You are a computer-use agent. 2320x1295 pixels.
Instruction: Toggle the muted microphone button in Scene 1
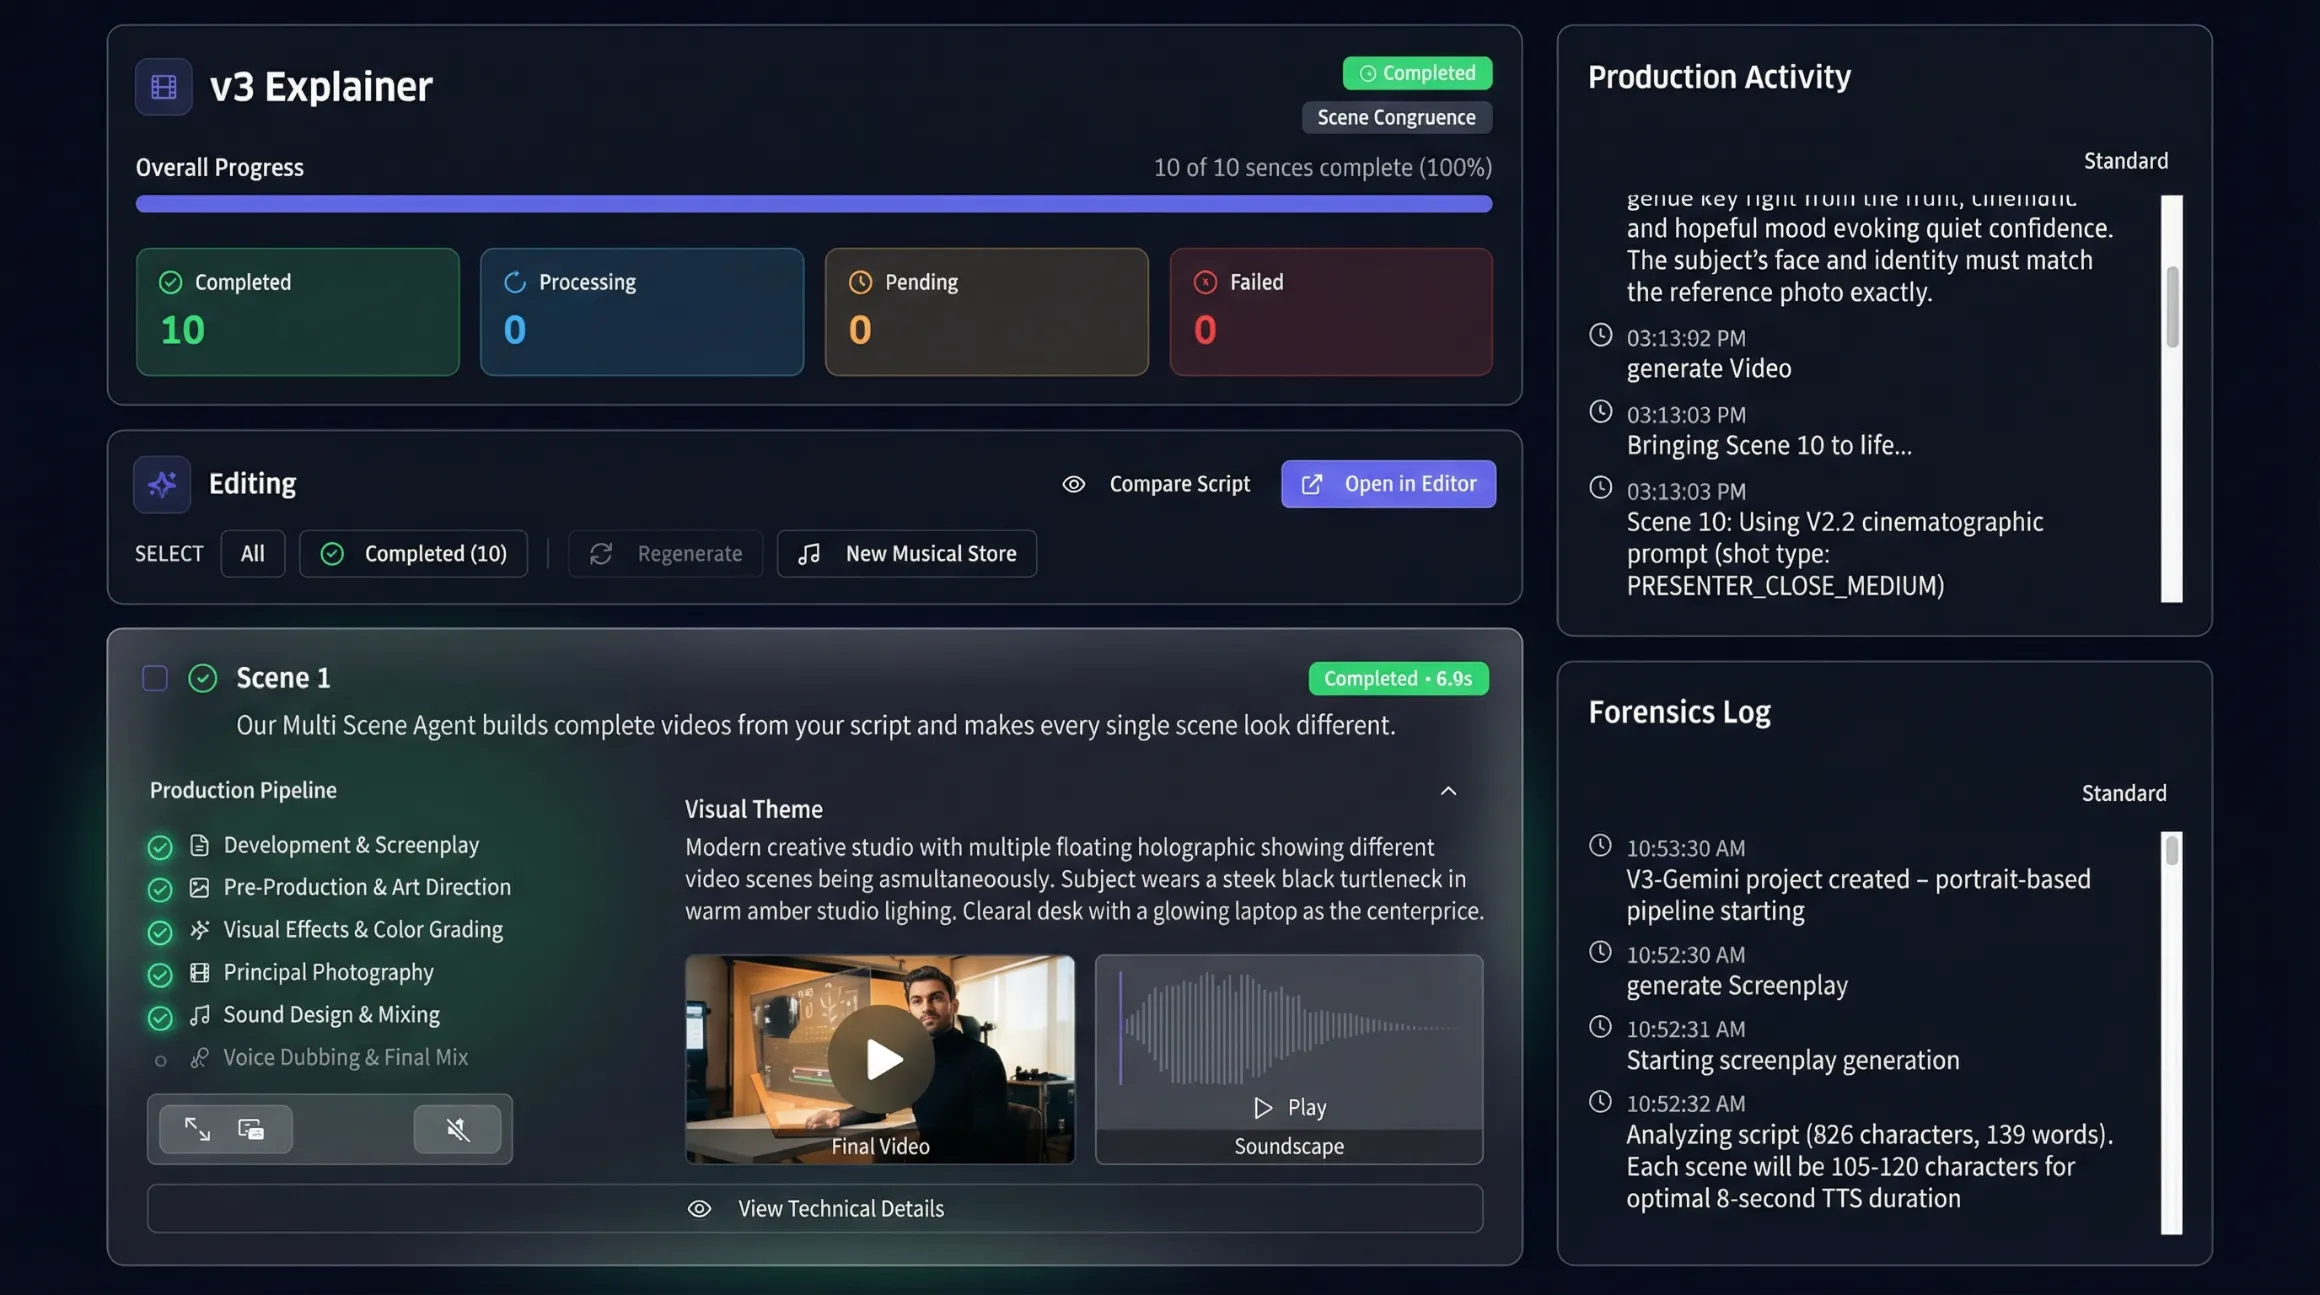pos(457,1129)
